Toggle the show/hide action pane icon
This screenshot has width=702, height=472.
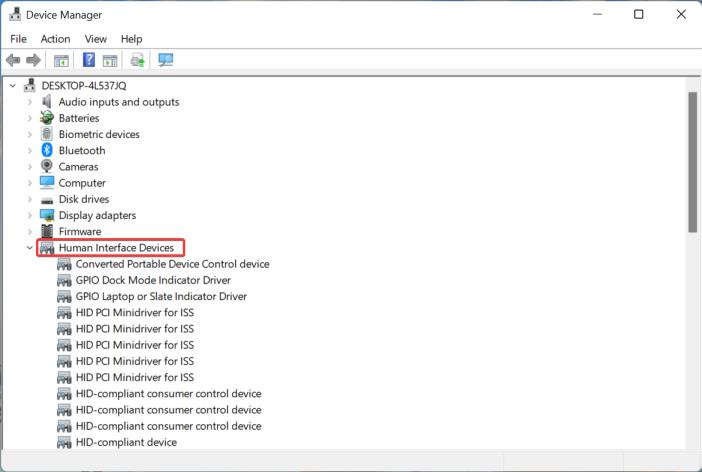(x=110, y=60)
